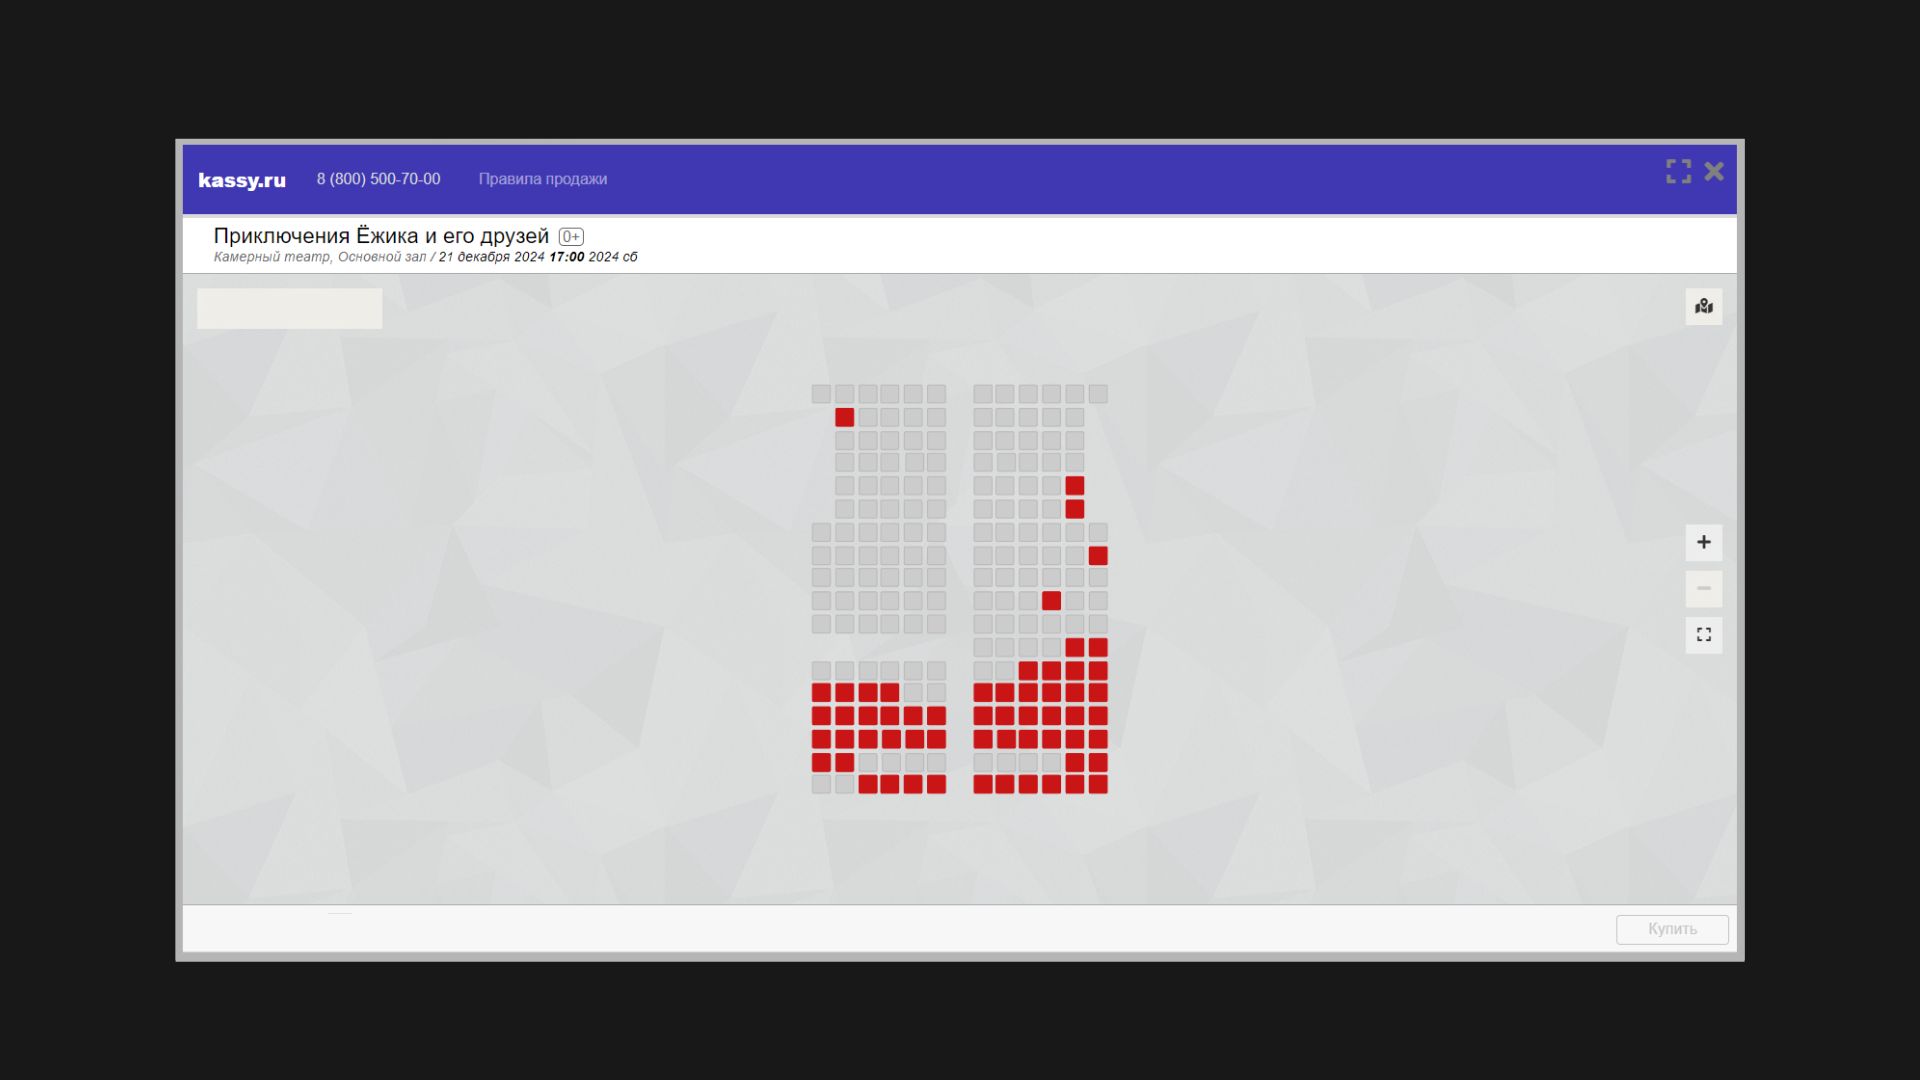Open the Правила продажи link
The image size is (1920, 1080).
[x=542, y=179]
